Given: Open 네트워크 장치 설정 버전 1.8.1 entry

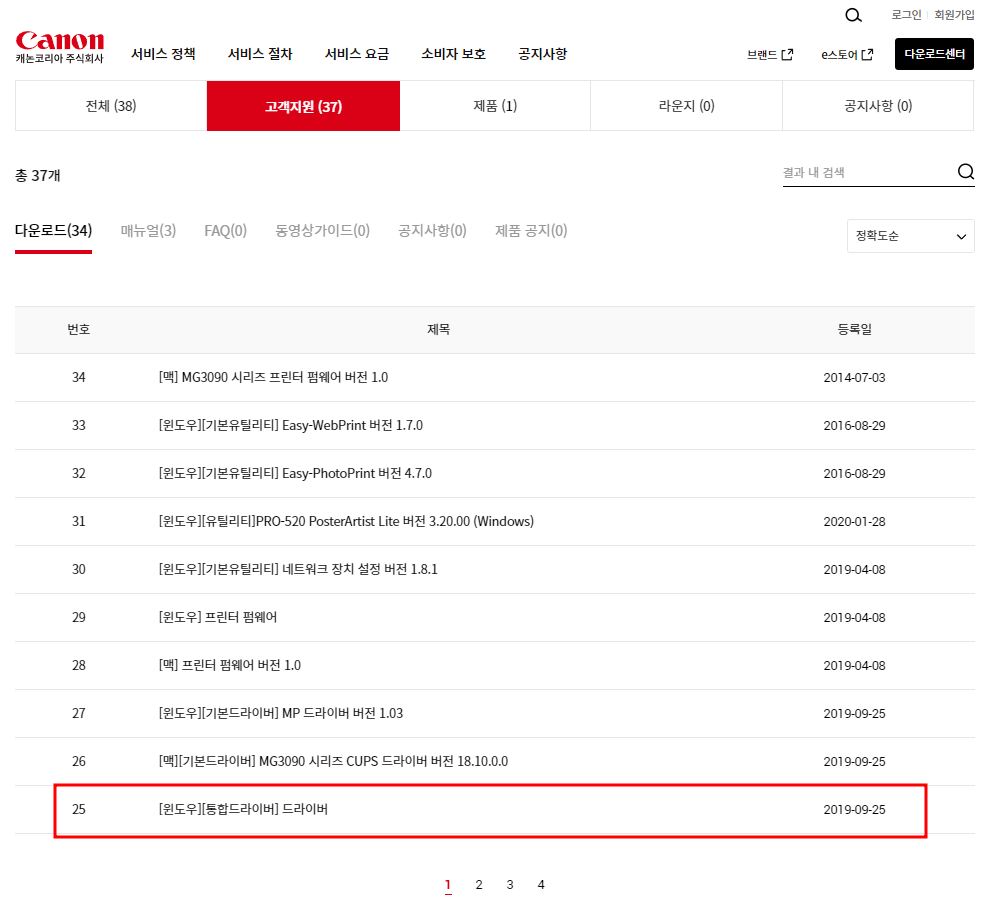Looking at the screenshot, I should pos(297,569).
